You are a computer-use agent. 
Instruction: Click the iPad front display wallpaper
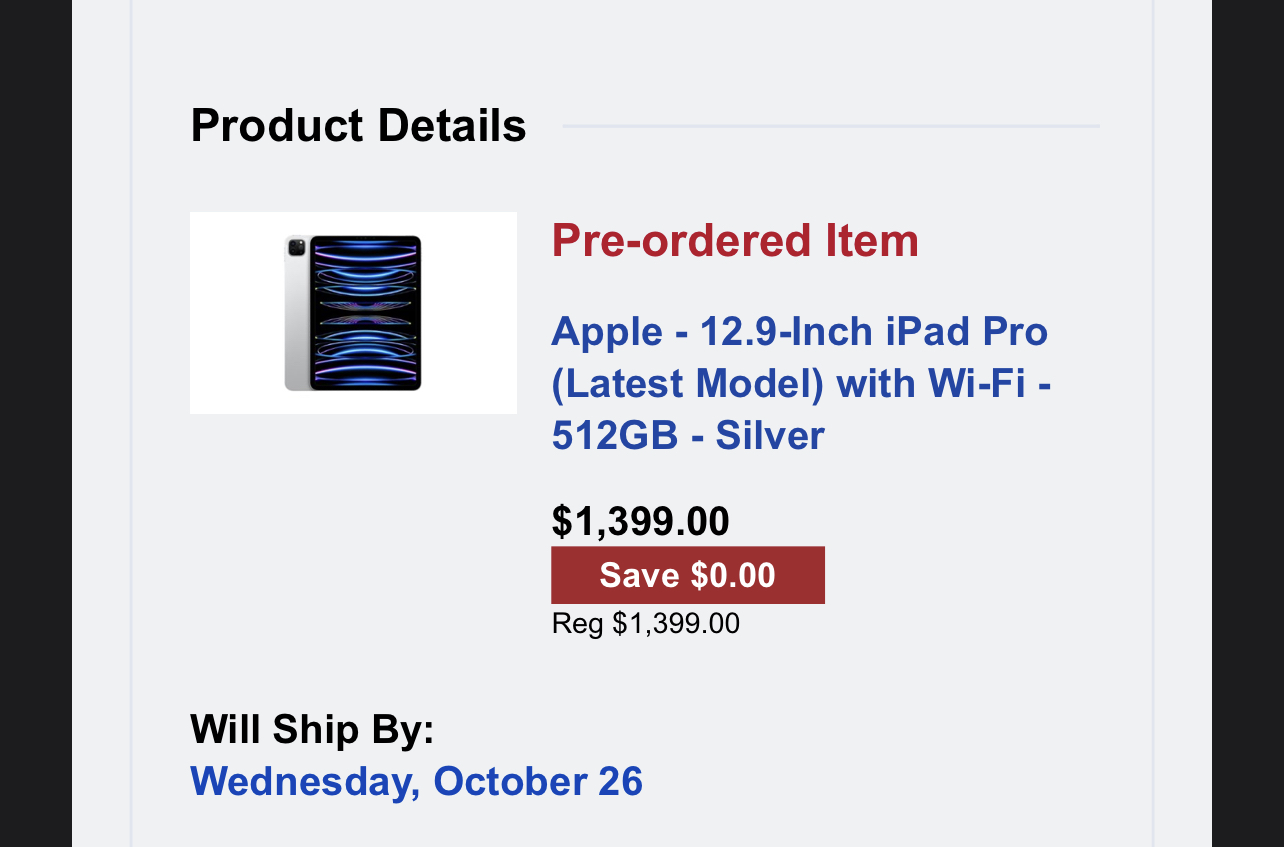pos(365,312)
